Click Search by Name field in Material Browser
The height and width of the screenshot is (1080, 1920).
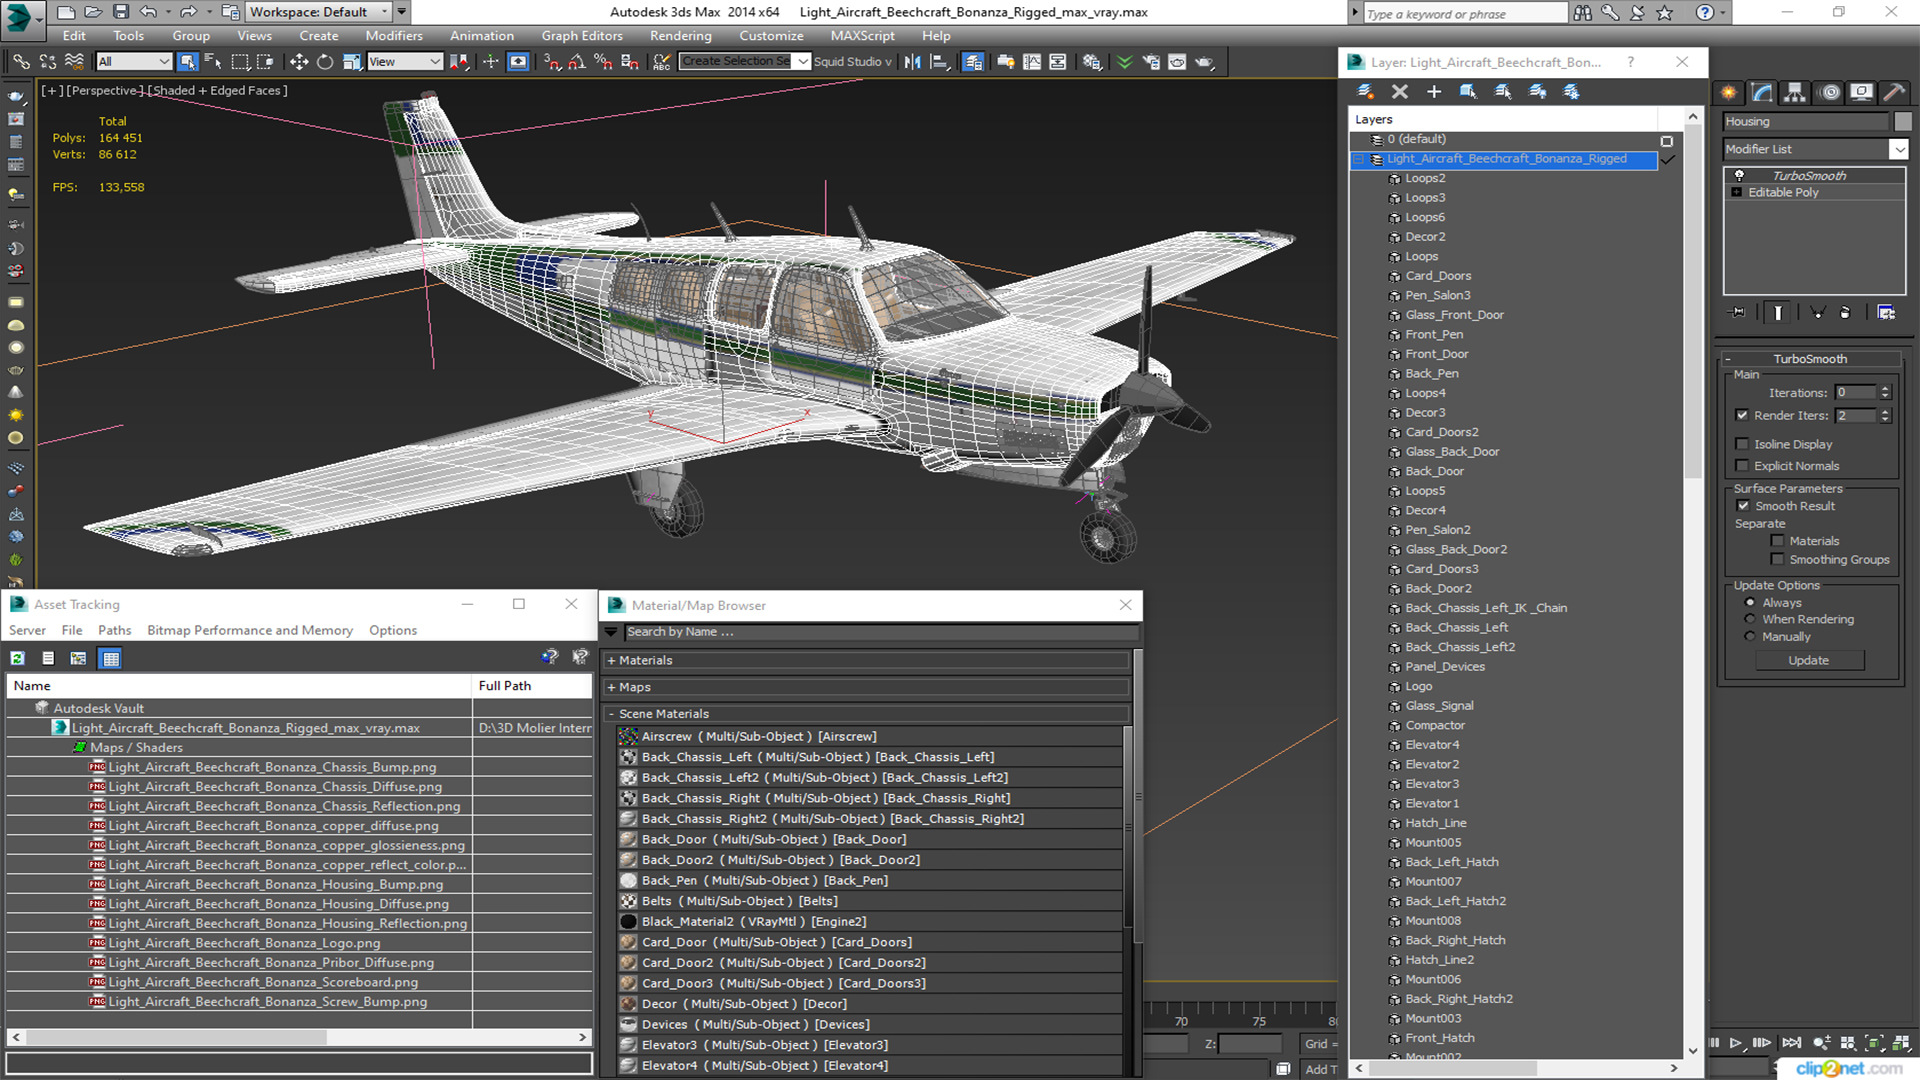pos(881,632)
